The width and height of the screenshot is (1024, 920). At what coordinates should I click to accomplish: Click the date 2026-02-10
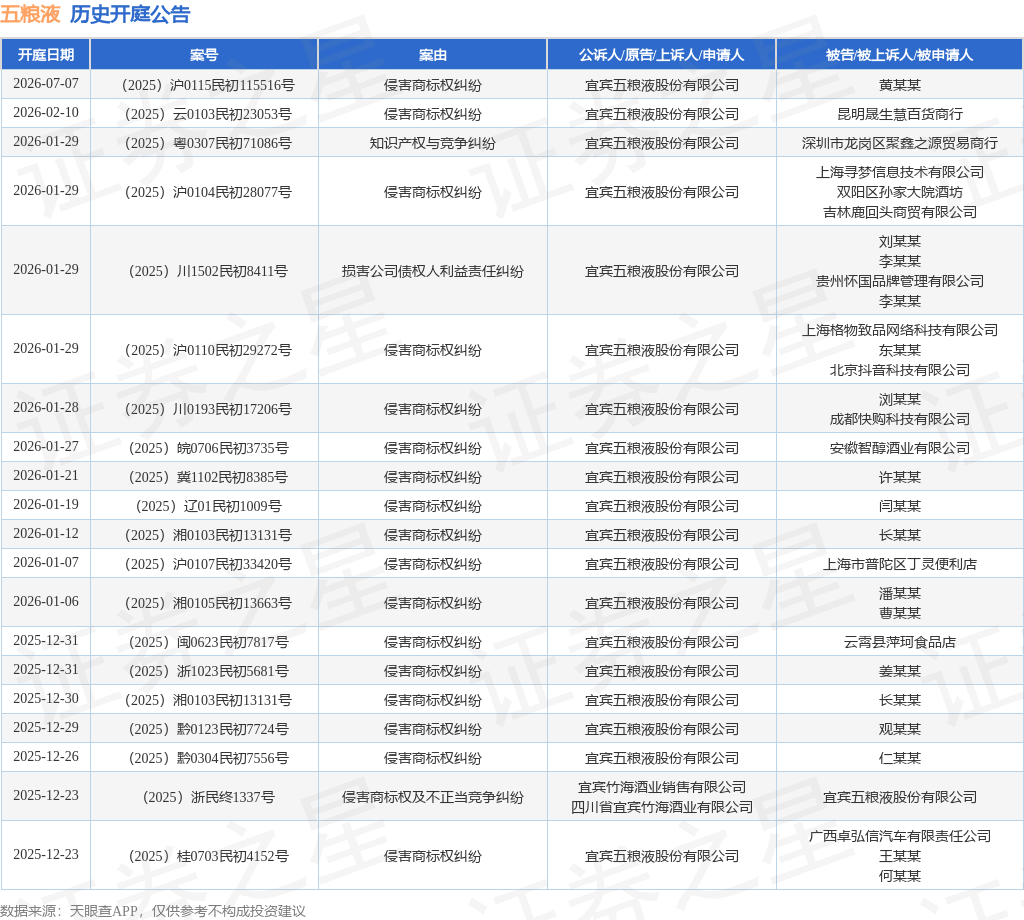click(x=46, y=112)
